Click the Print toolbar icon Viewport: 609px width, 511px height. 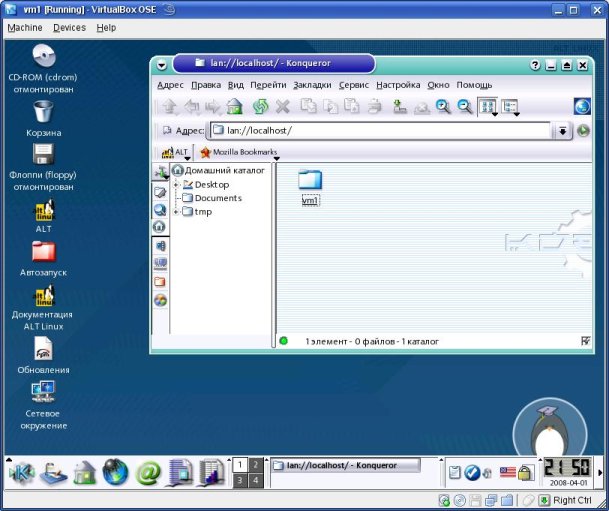(x=375, y=106)
